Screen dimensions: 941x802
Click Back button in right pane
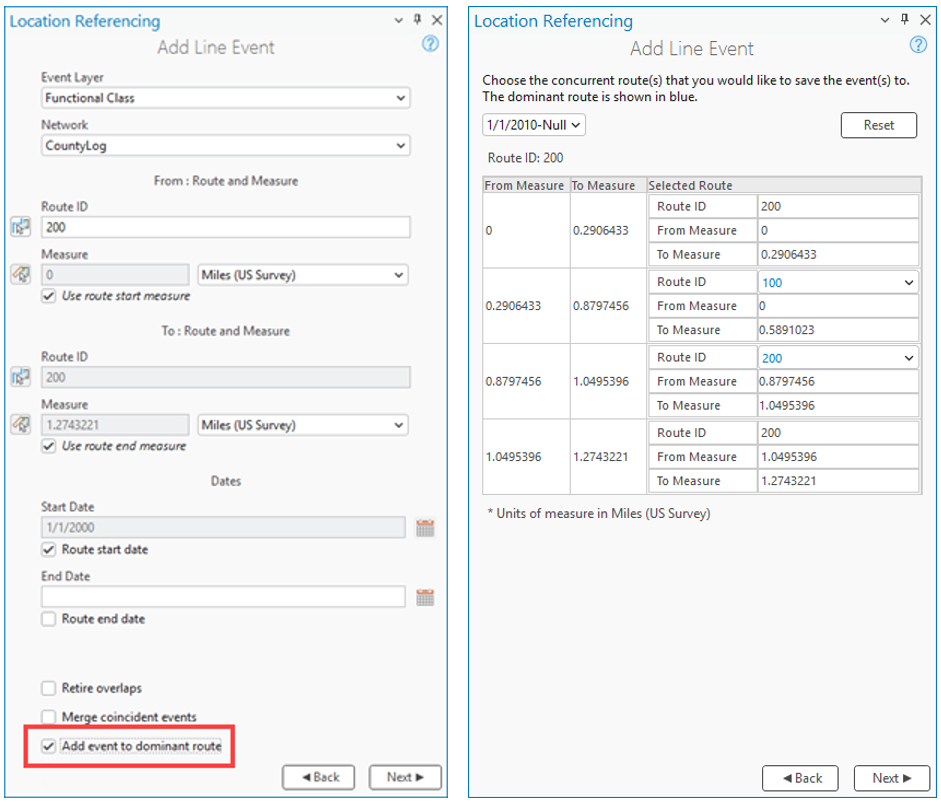[x=800, y=779]
